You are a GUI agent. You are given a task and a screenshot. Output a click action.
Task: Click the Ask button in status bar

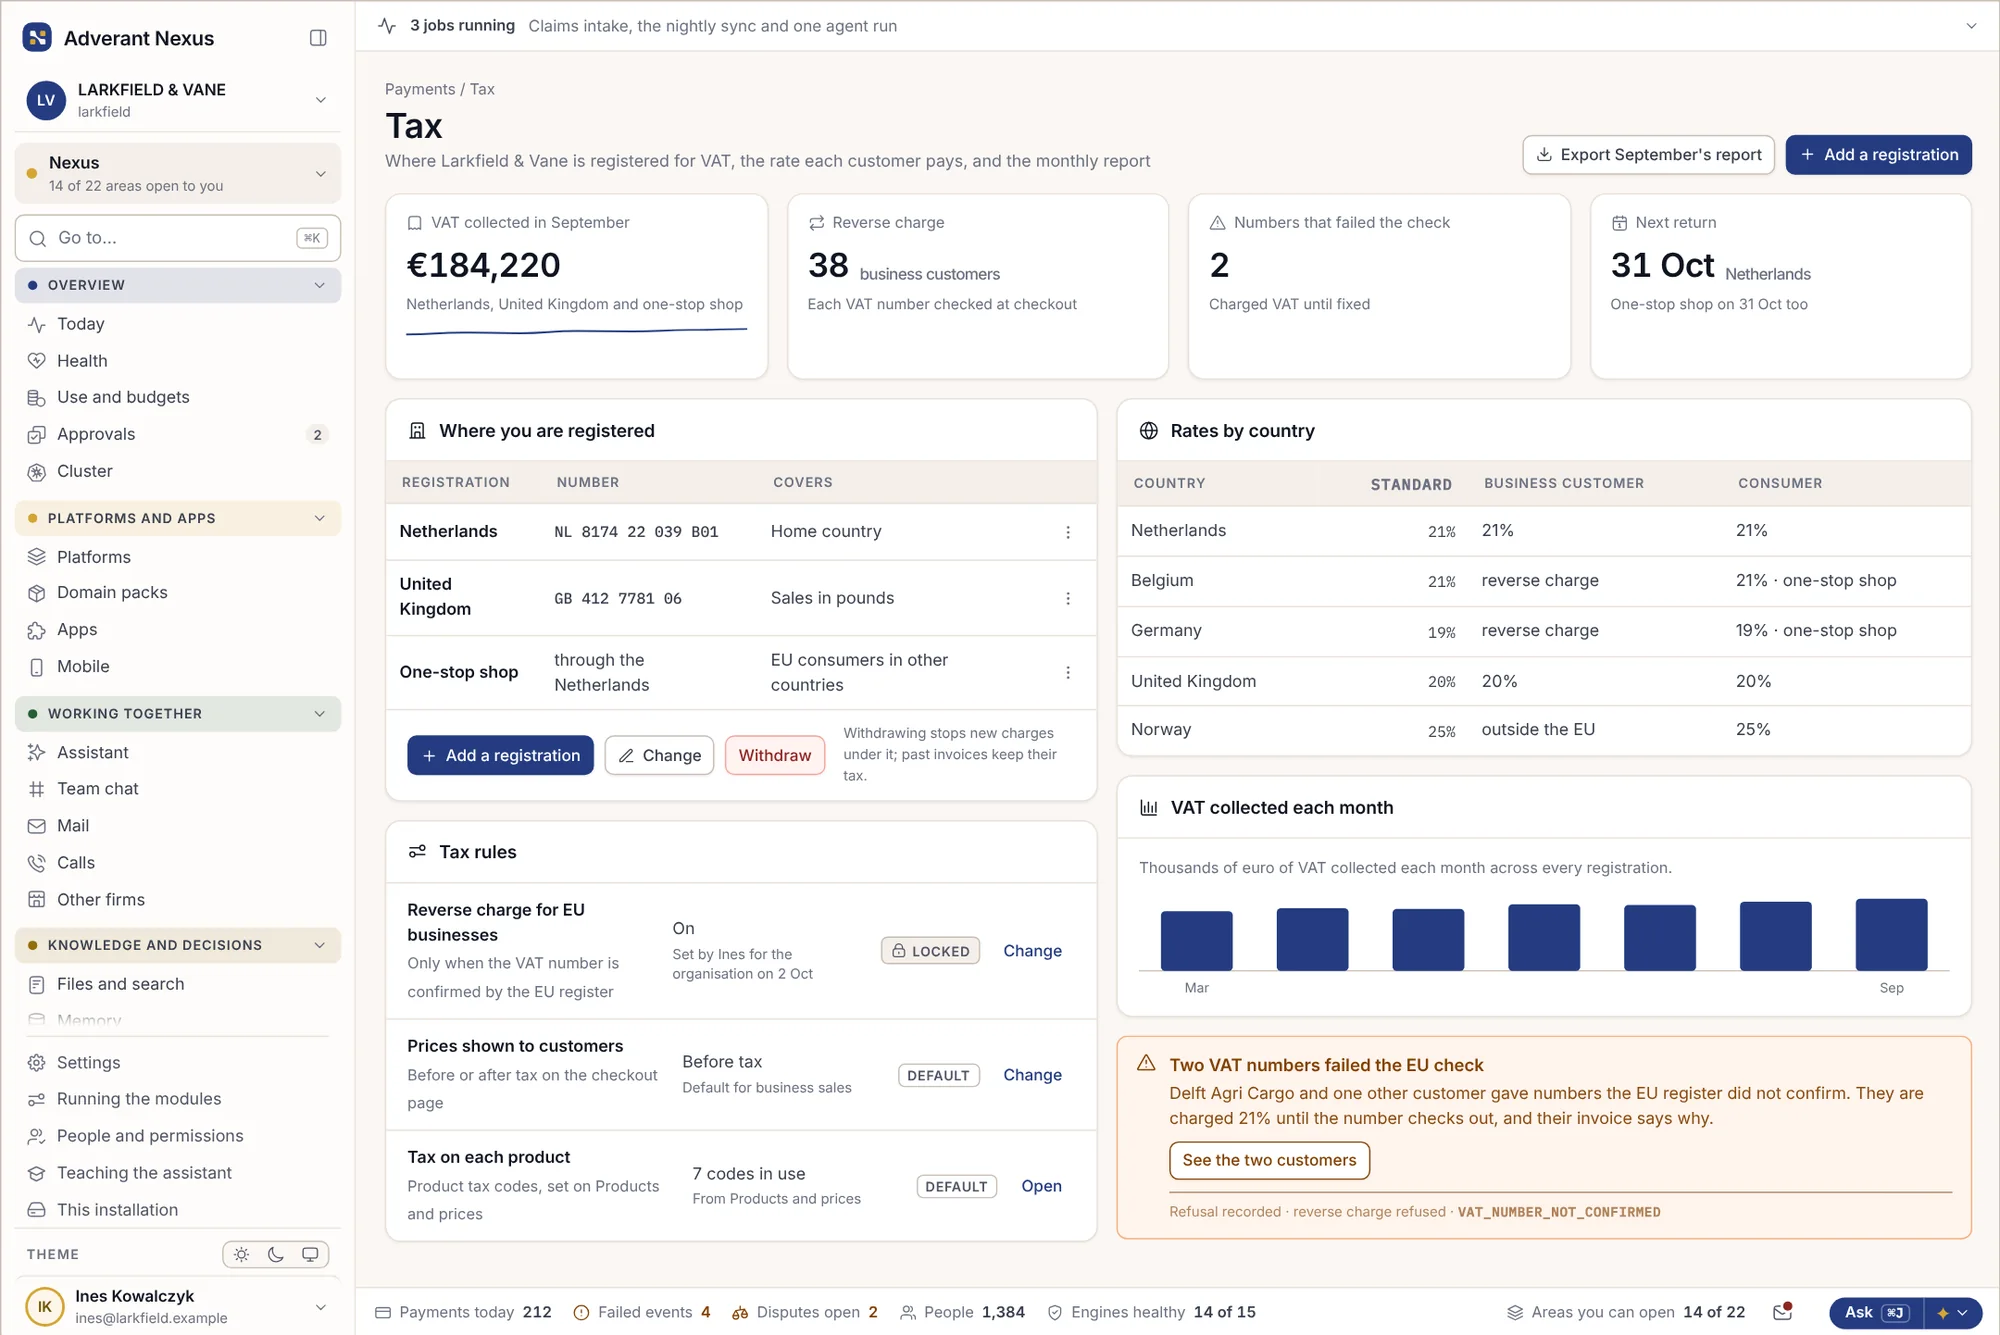pos(1876,1312)
